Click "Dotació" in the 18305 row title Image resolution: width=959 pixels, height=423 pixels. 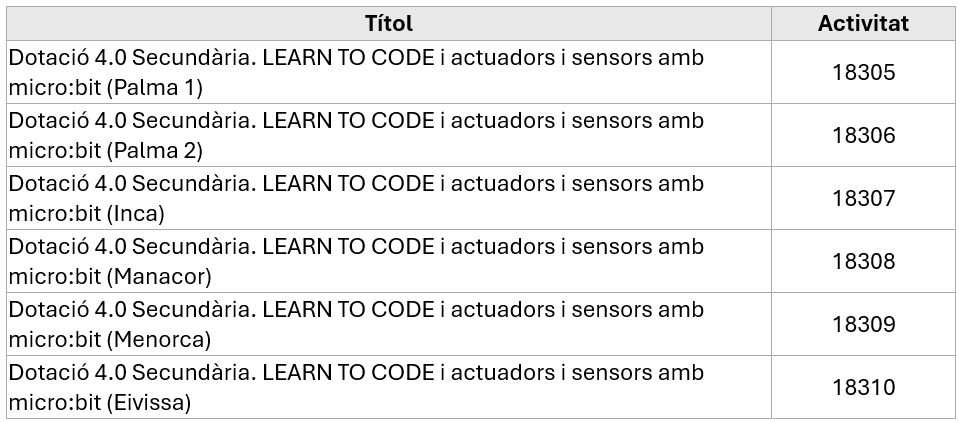pyautogui.click(x=46, y=57)
